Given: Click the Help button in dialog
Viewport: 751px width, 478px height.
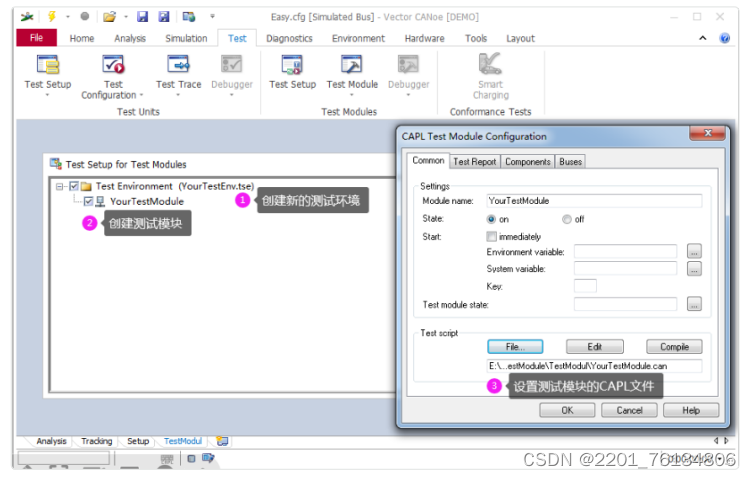Looking at the screenshot, I should pyautogui.click(x=691, y=410).
